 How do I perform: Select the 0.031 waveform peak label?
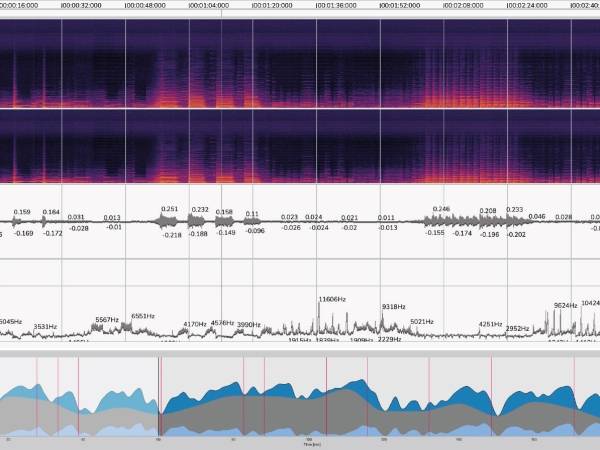[x=76, y=217]
